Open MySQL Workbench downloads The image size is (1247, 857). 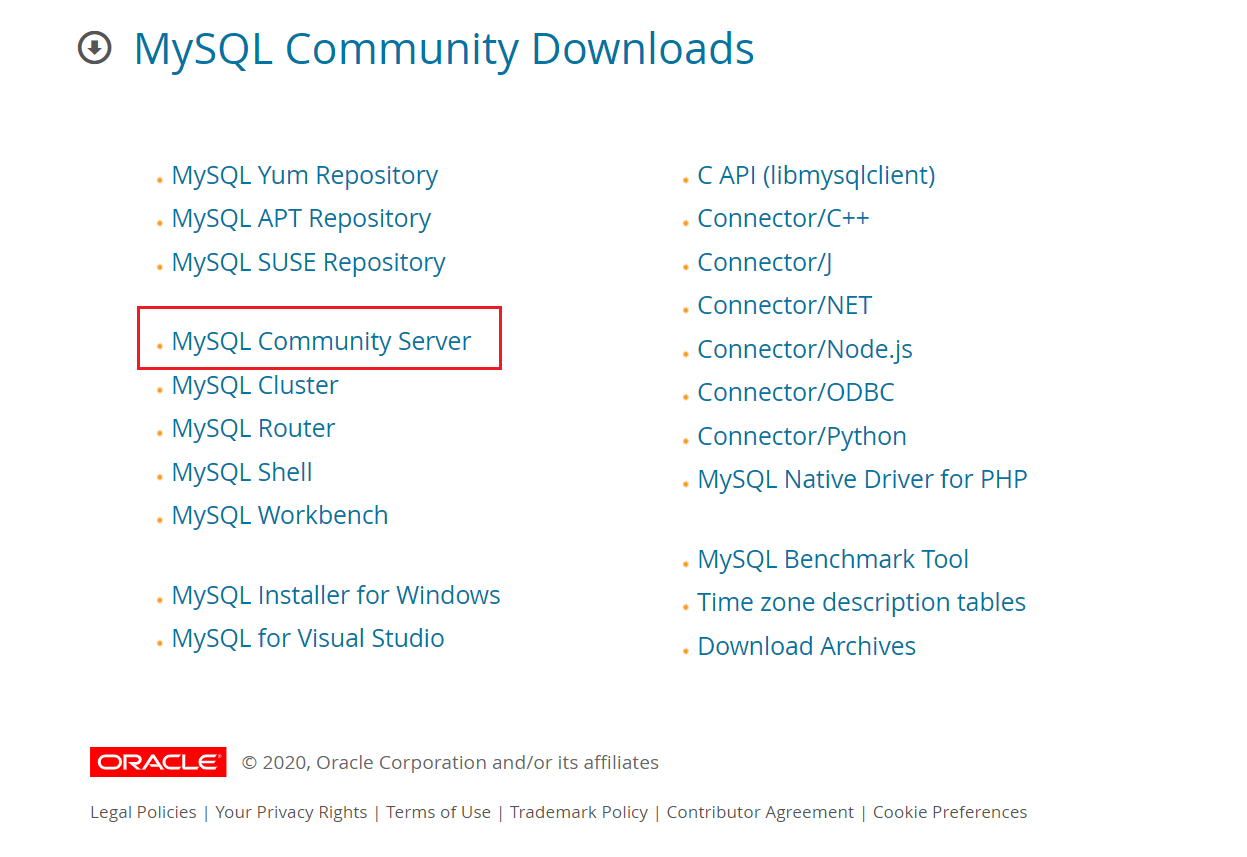point(279,515)
